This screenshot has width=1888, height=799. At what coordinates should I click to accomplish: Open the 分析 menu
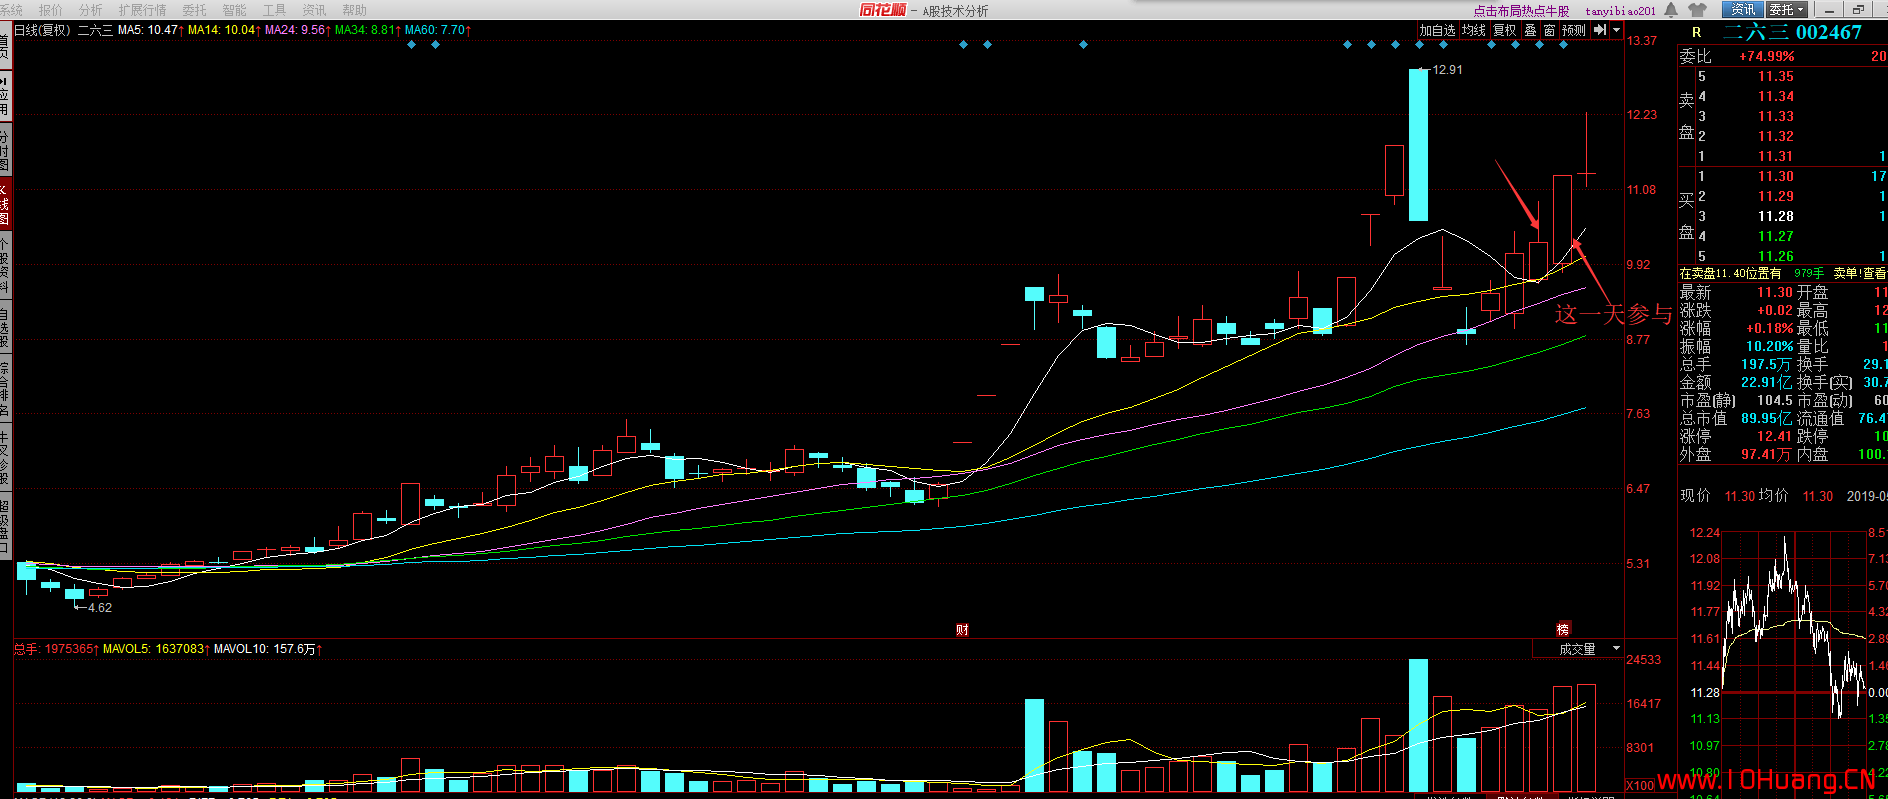[90, 10]
